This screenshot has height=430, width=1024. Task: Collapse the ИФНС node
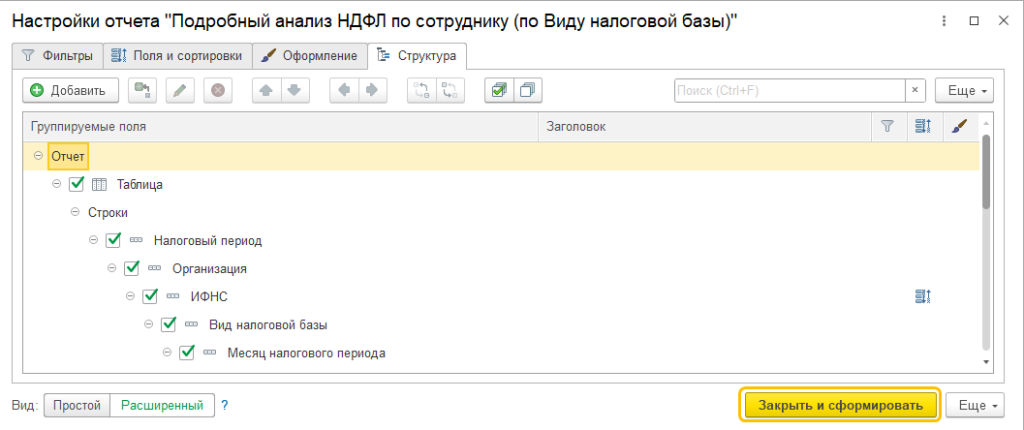(130, 297)
